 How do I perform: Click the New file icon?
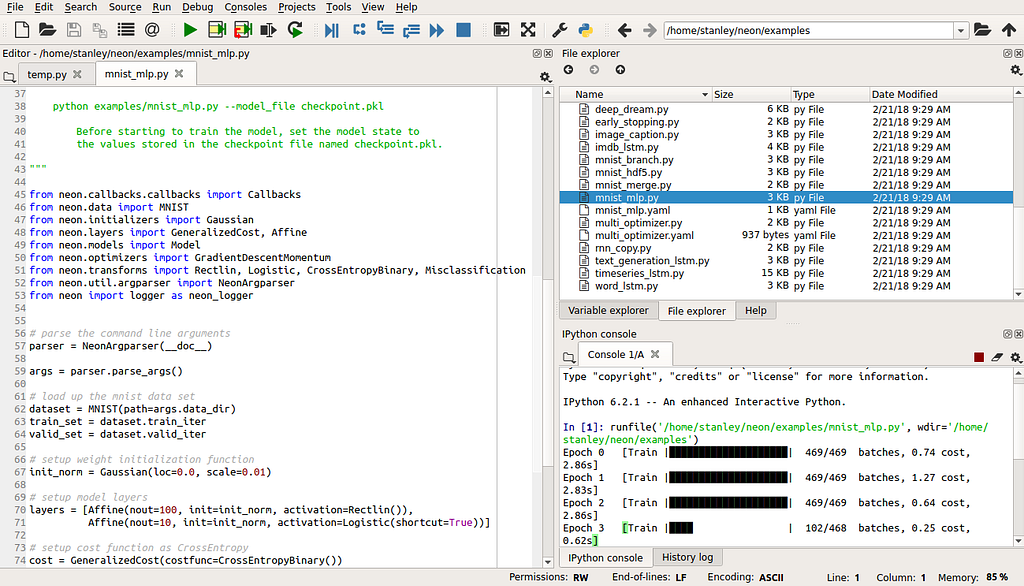pos(21,30)
